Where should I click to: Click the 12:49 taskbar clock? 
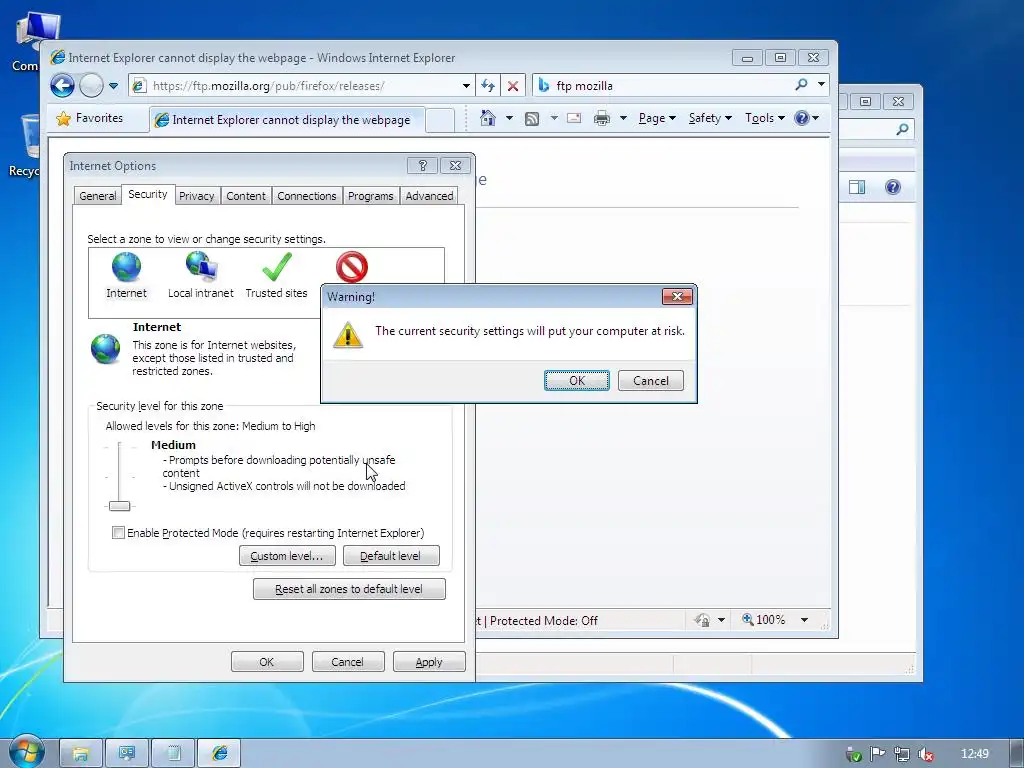[x=974, y=754]
